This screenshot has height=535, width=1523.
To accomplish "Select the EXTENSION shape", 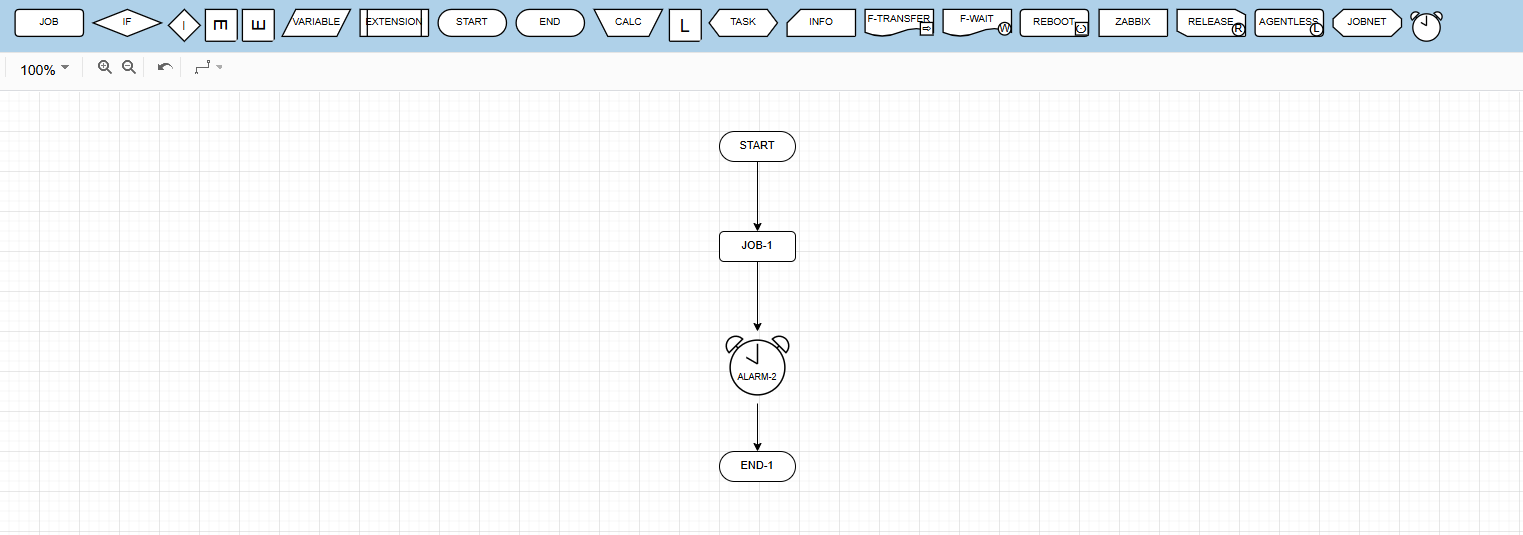I will pos(394,22).
